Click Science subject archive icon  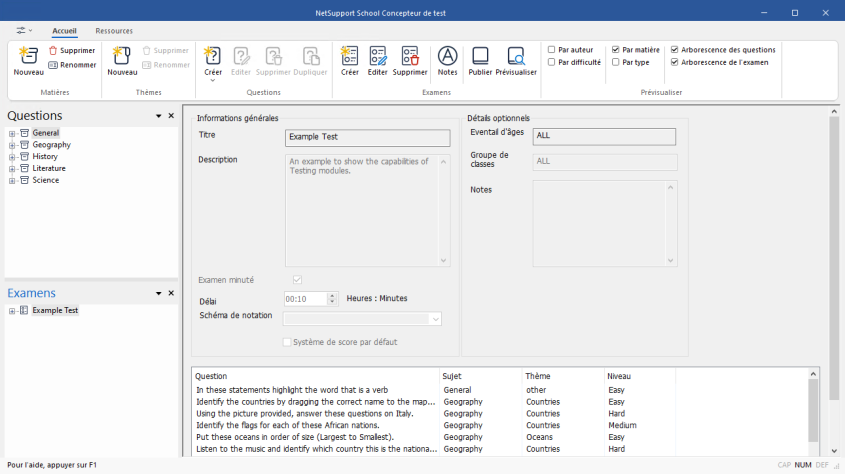coord(24,180)
